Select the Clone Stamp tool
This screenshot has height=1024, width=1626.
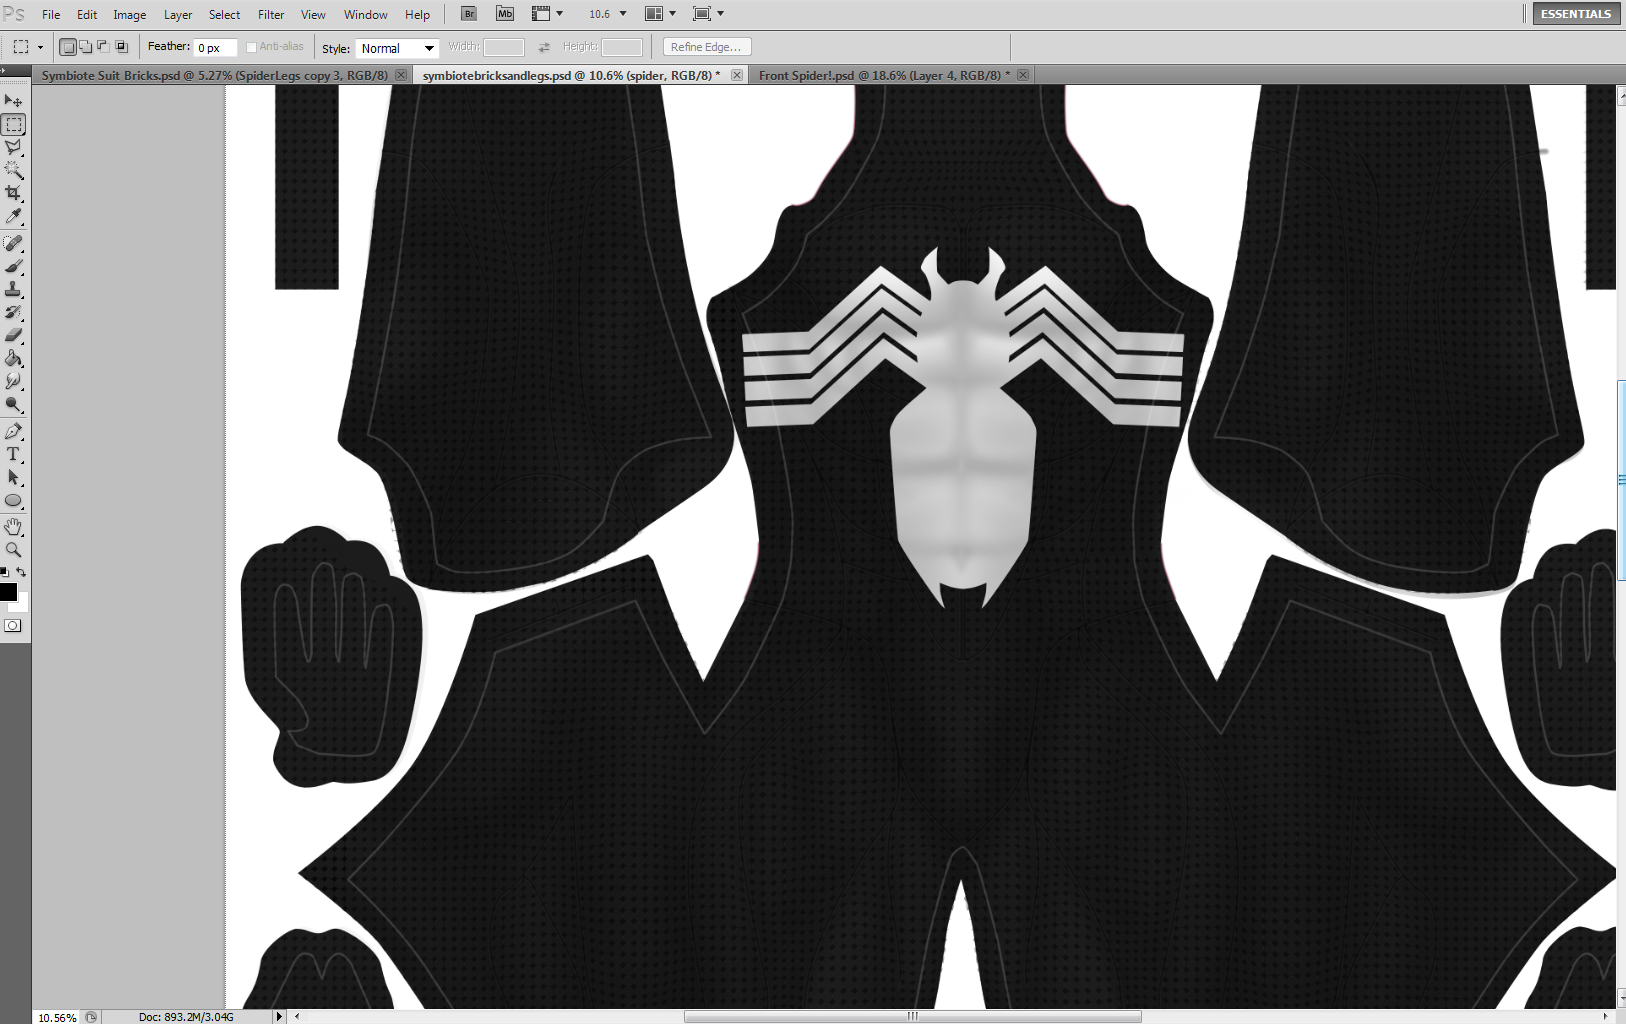pyautogui.click(x=14, y=289)
